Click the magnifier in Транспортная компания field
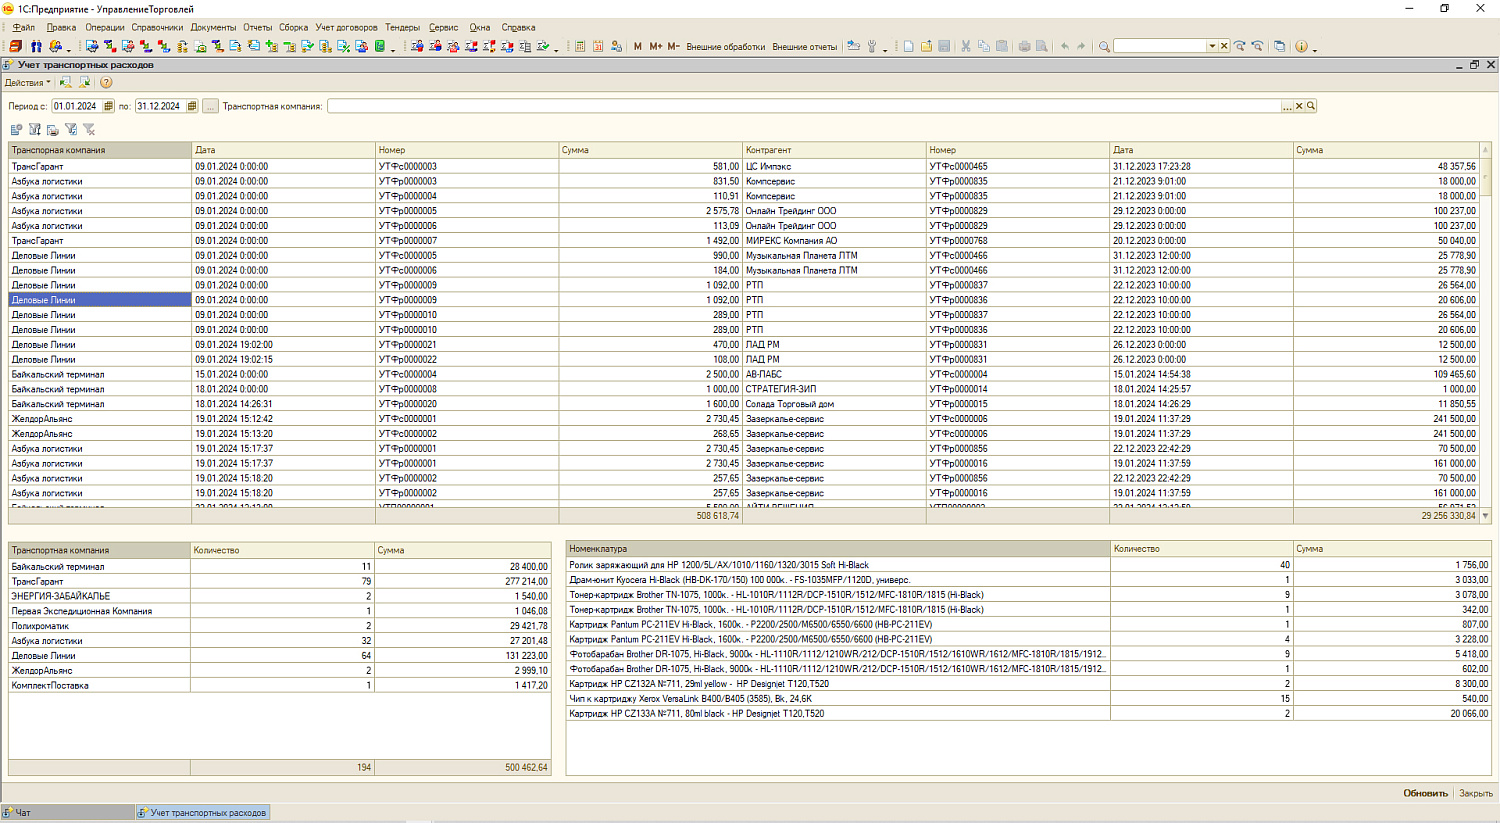The height and width of the screenshot is (823, 1500). pos(1311,106)
